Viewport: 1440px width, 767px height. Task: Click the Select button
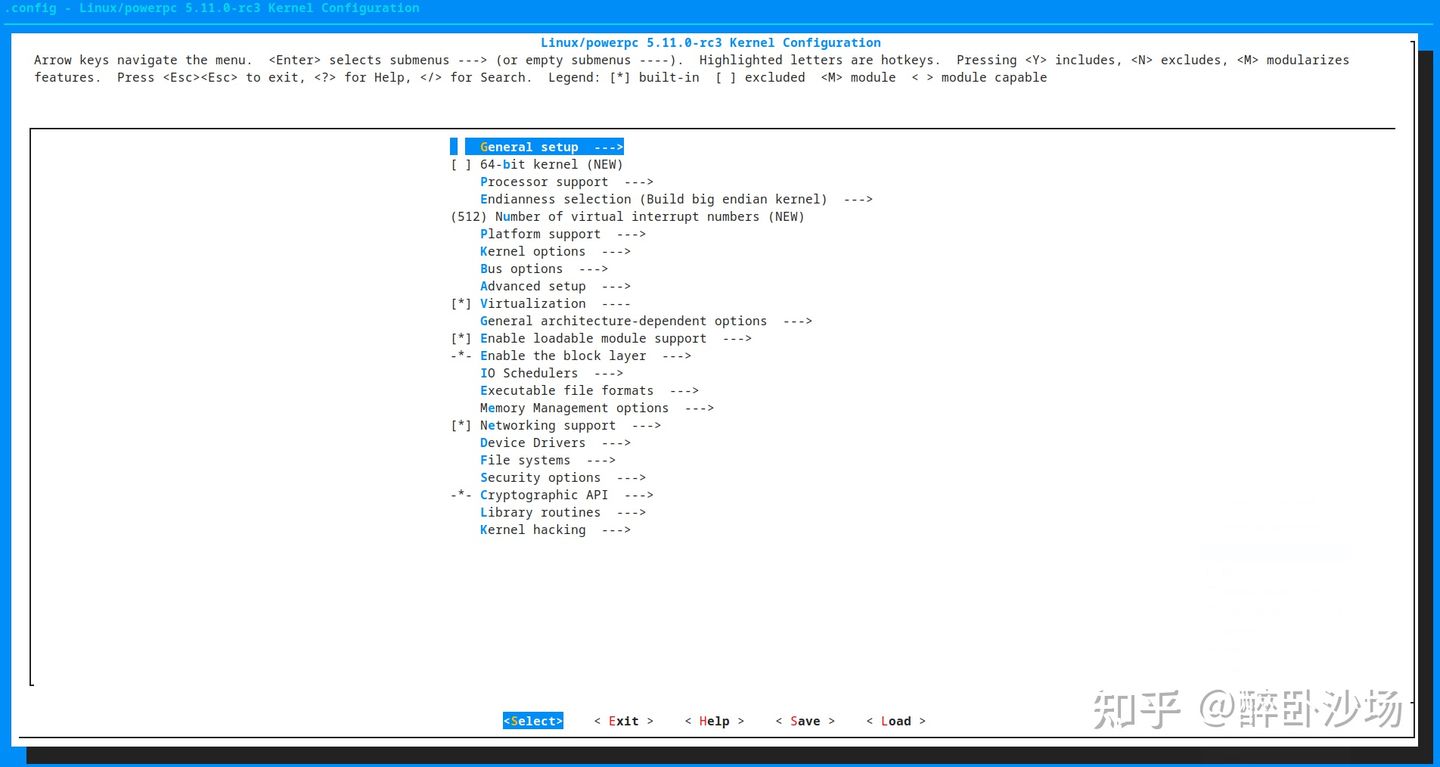click(533, 721)
